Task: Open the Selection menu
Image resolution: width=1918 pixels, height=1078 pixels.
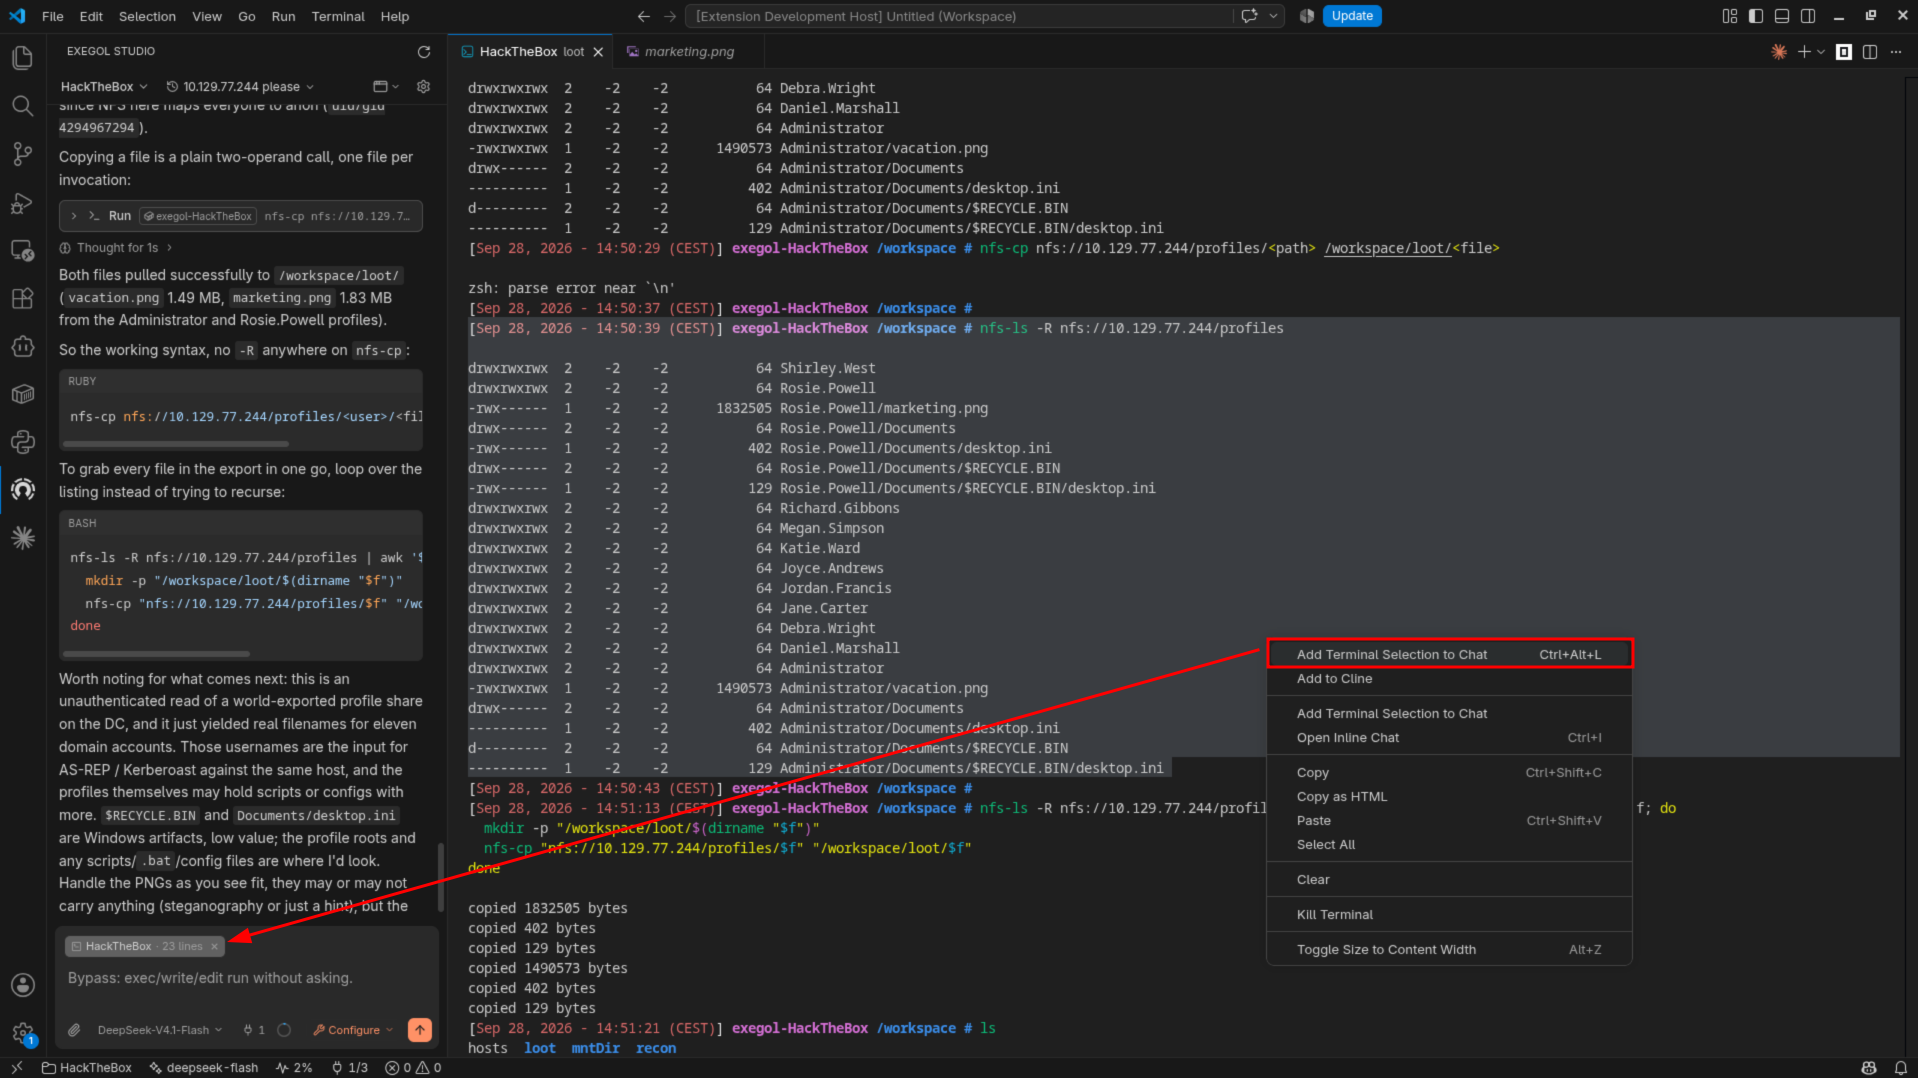Action: pyautogui.click(x=147, y=16)
